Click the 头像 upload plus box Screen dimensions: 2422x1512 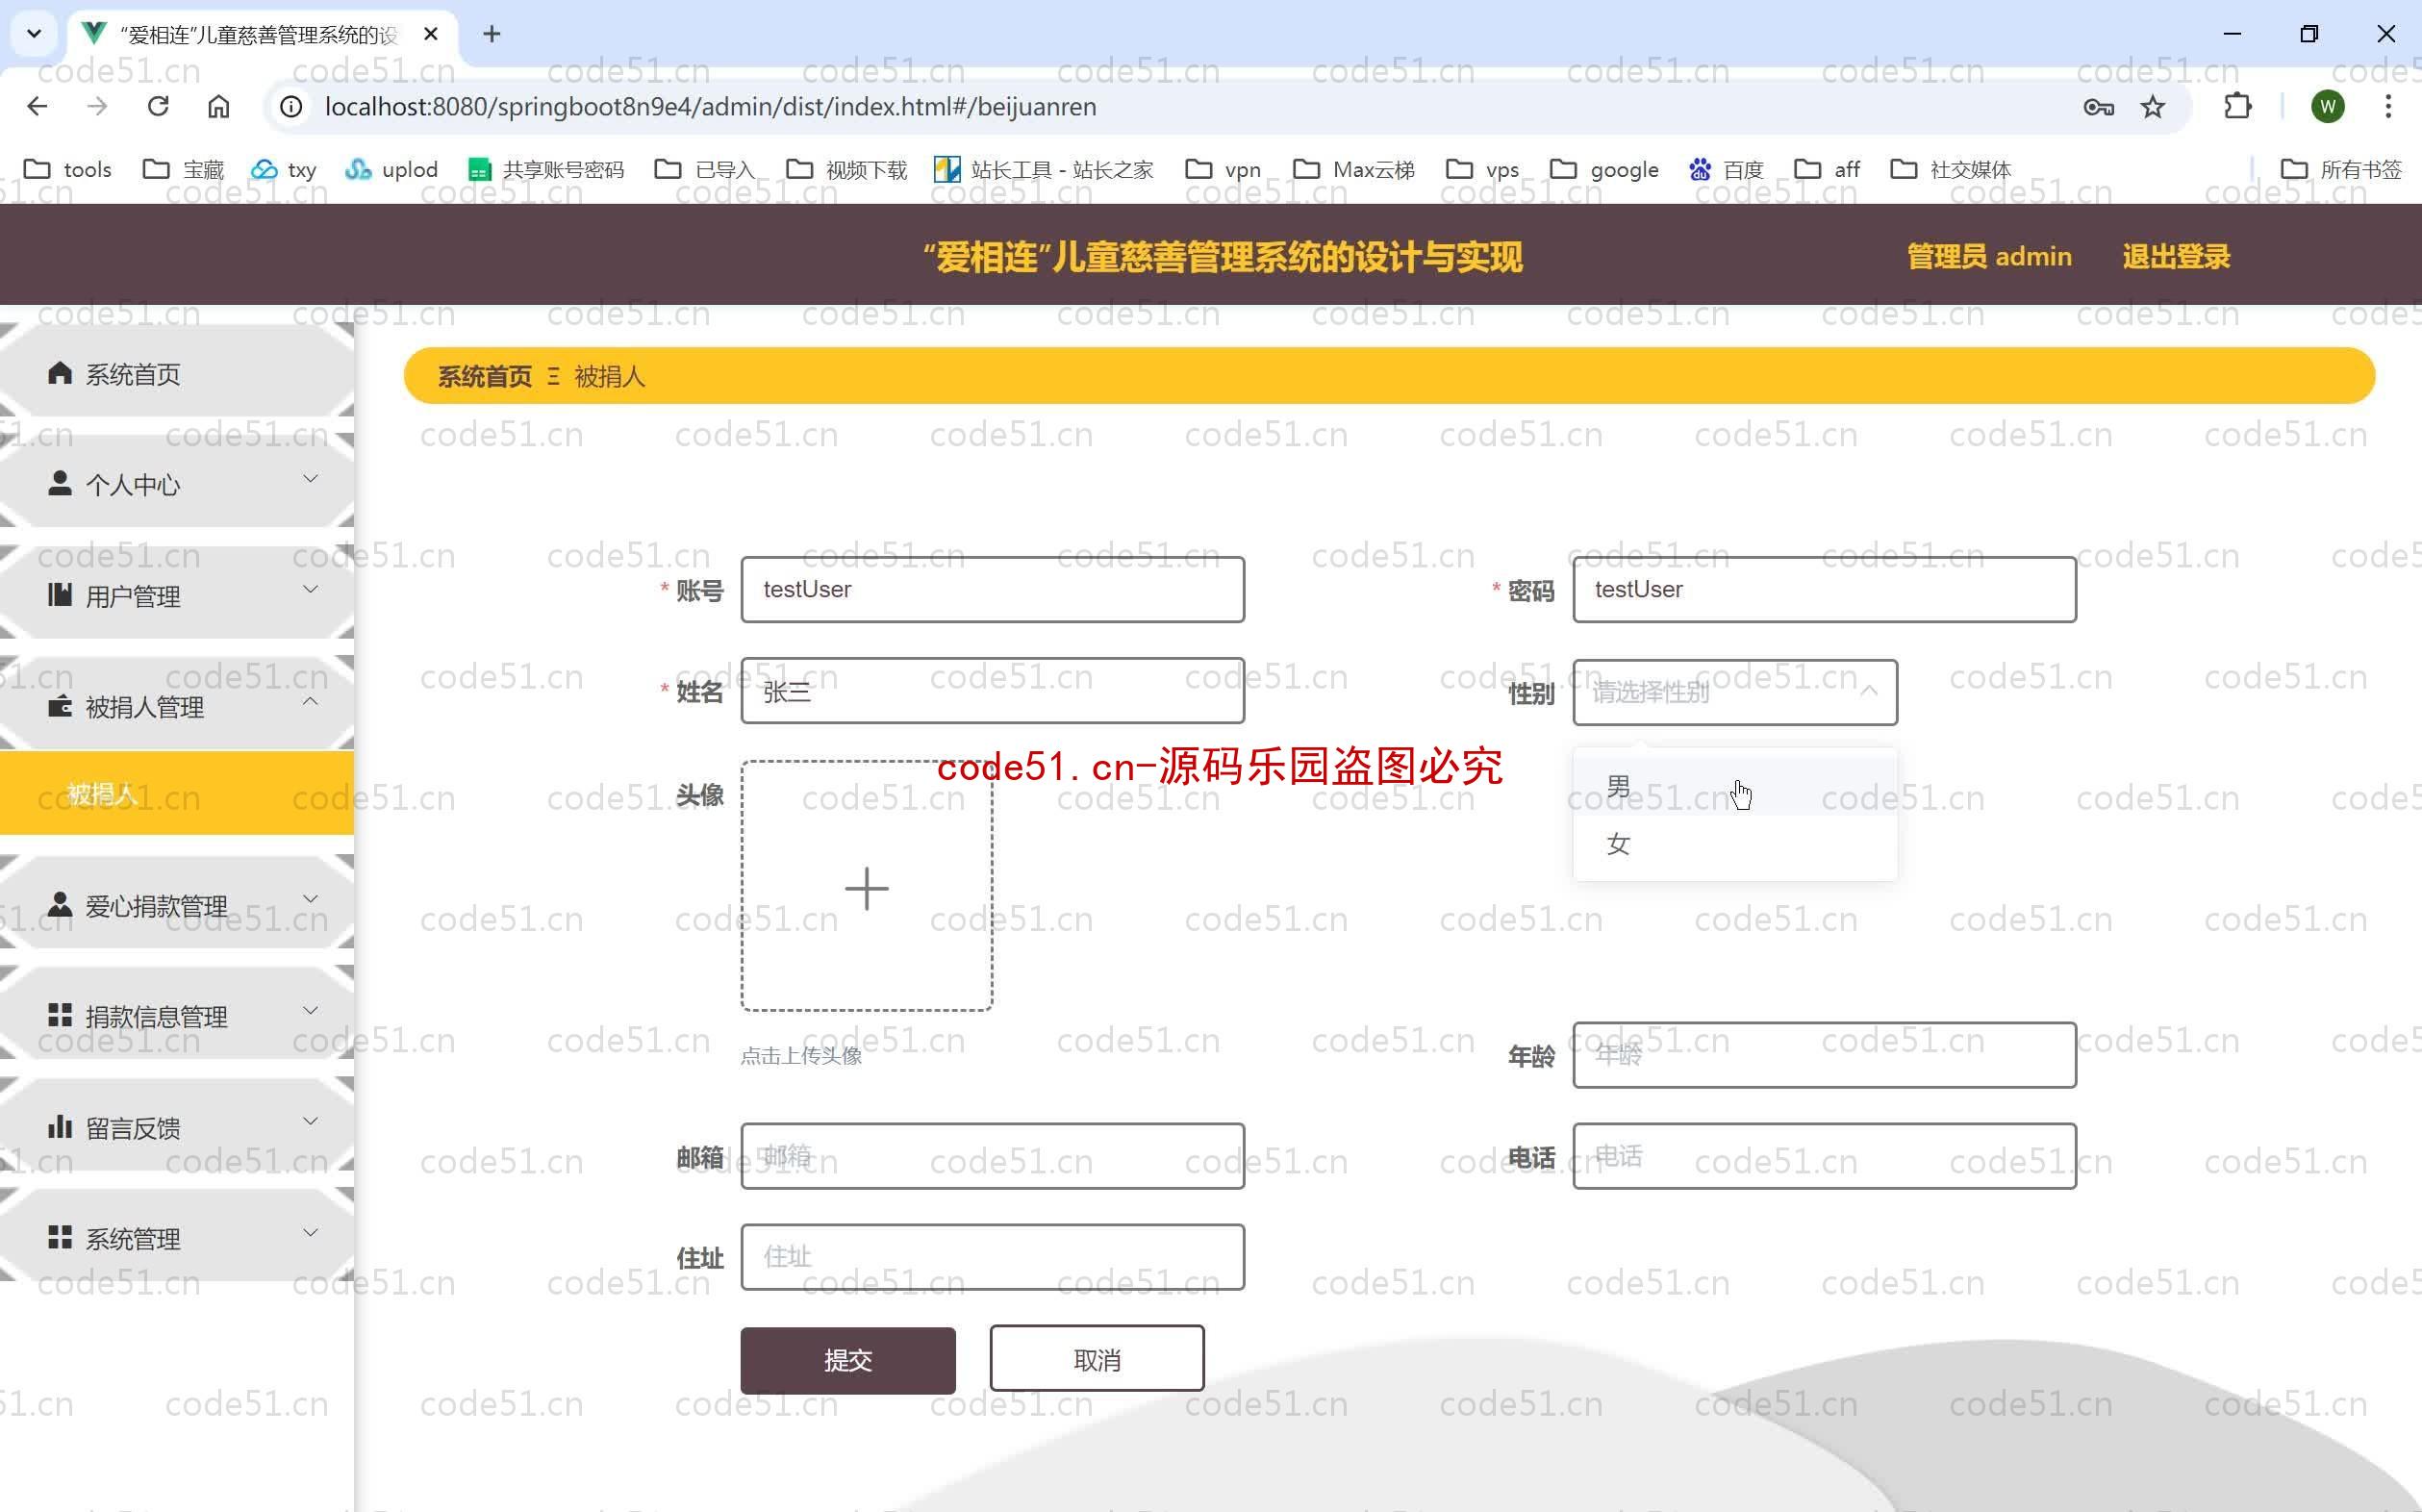[866, 887]
